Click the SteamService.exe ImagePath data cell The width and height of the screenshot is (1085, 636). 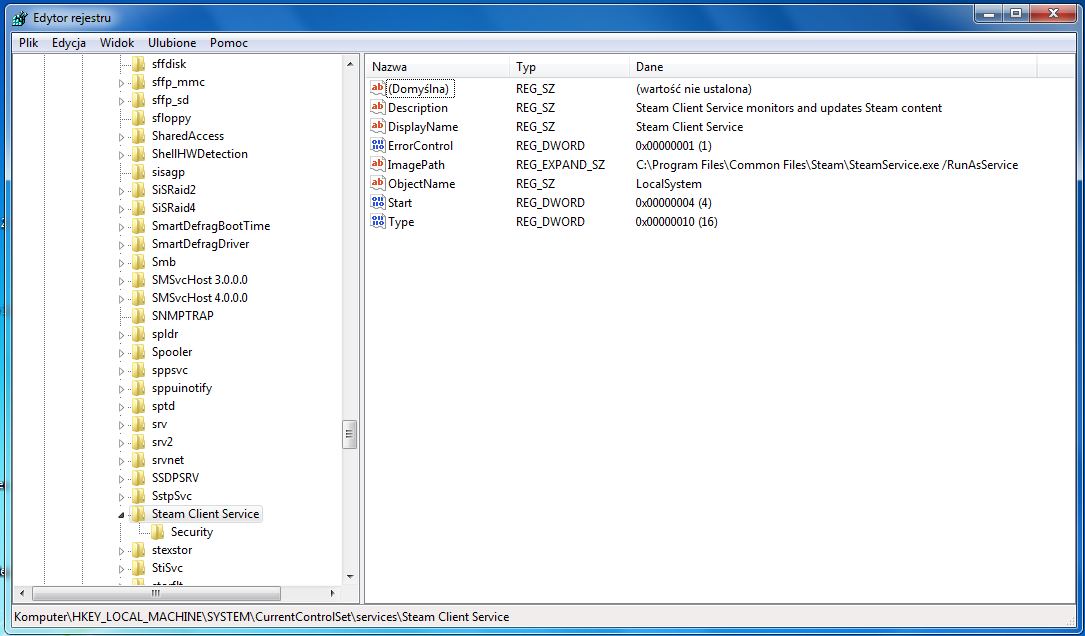point(827,165)
